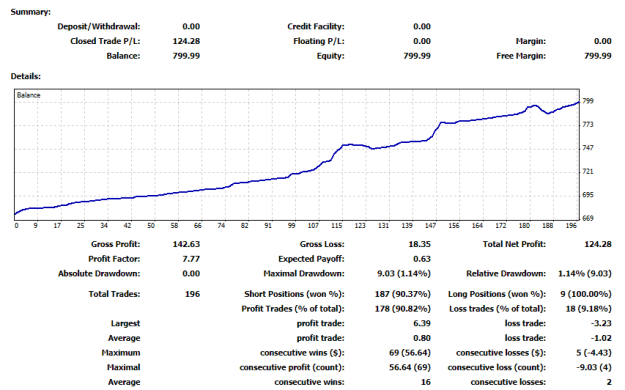Select the Closed Trade P/L value 124.28
Screen dimensions: 625x390
pyautogui.click(x=186, y=41)
